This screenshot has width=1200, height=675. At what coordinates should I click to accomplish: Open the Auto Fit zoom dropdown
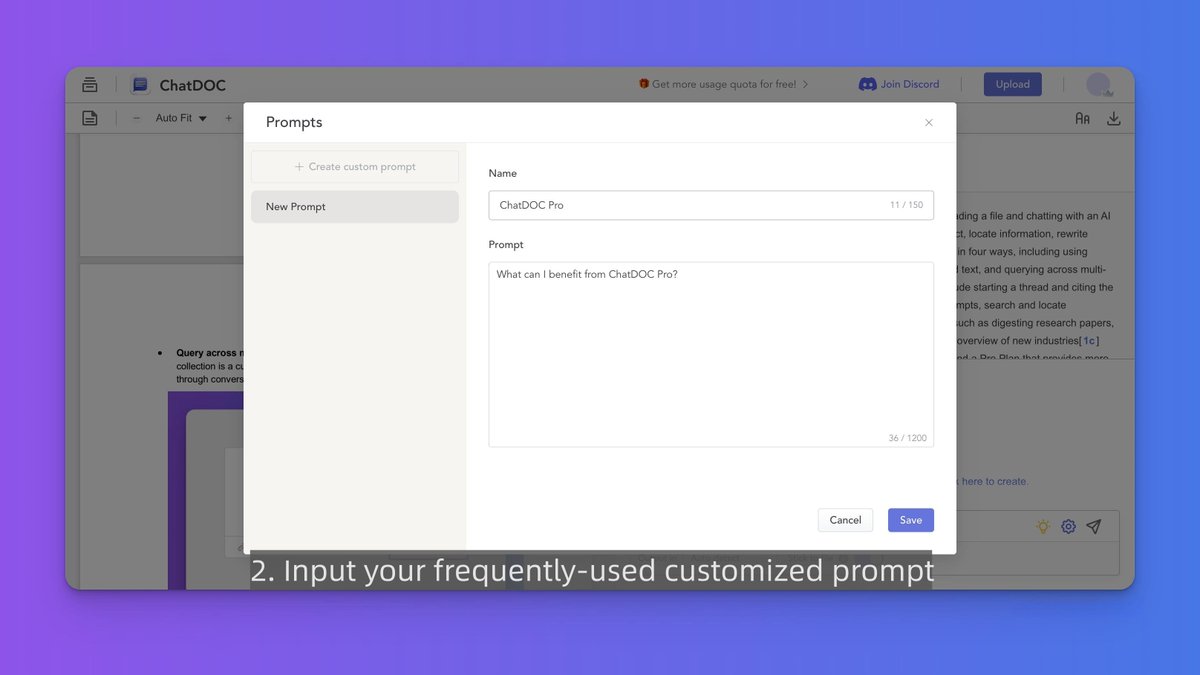[181, 118]
